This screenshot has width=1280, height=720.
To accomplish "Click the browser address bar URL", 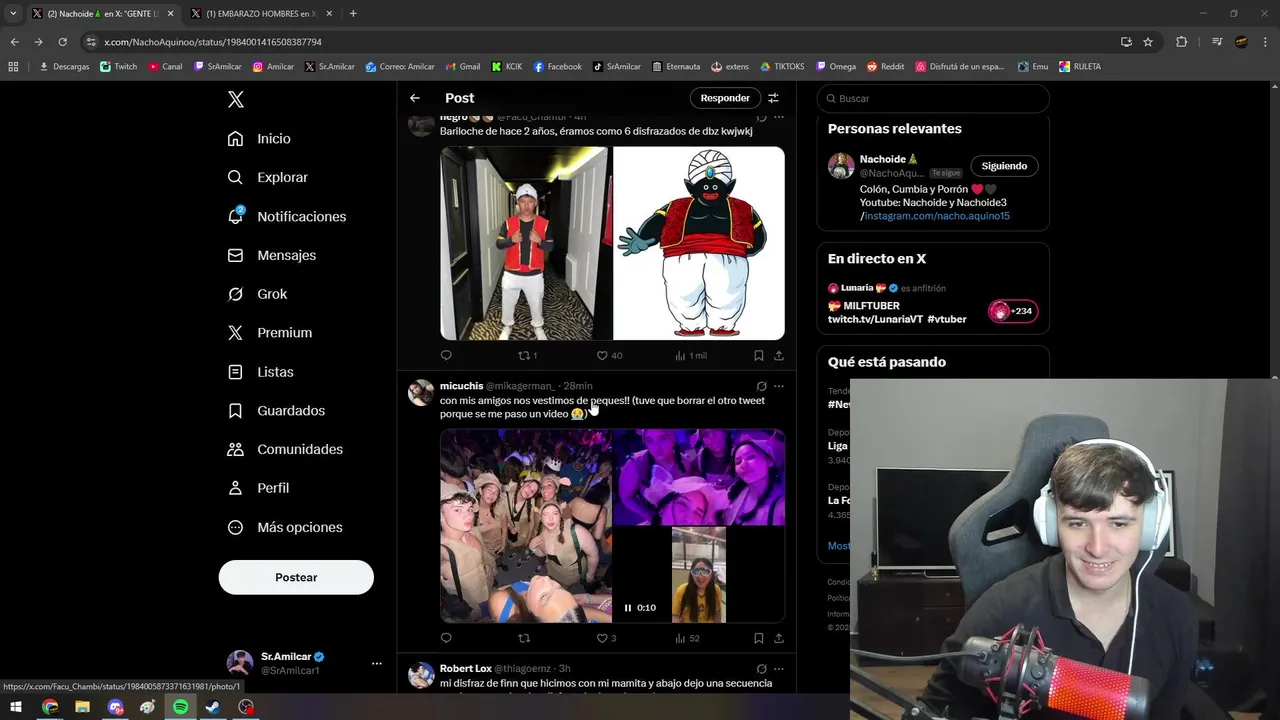I will pos(212,42).
